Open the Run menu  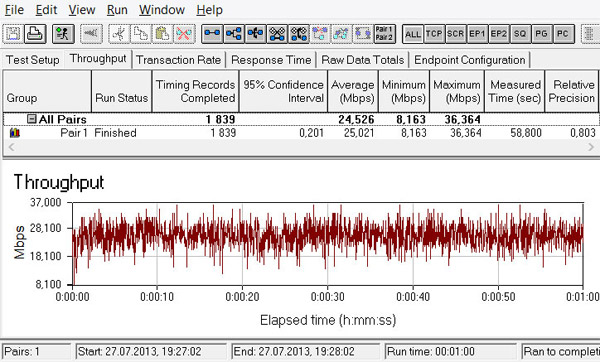[x=117, y=10]
